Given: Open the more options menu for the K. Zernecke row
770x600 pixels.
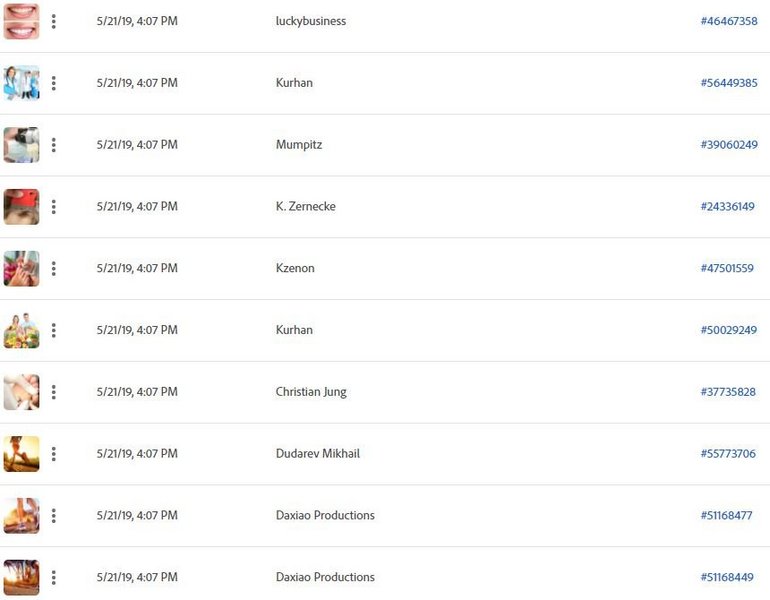Looking at the screenshot, I should pyautogui.click(x=54, y=207).
